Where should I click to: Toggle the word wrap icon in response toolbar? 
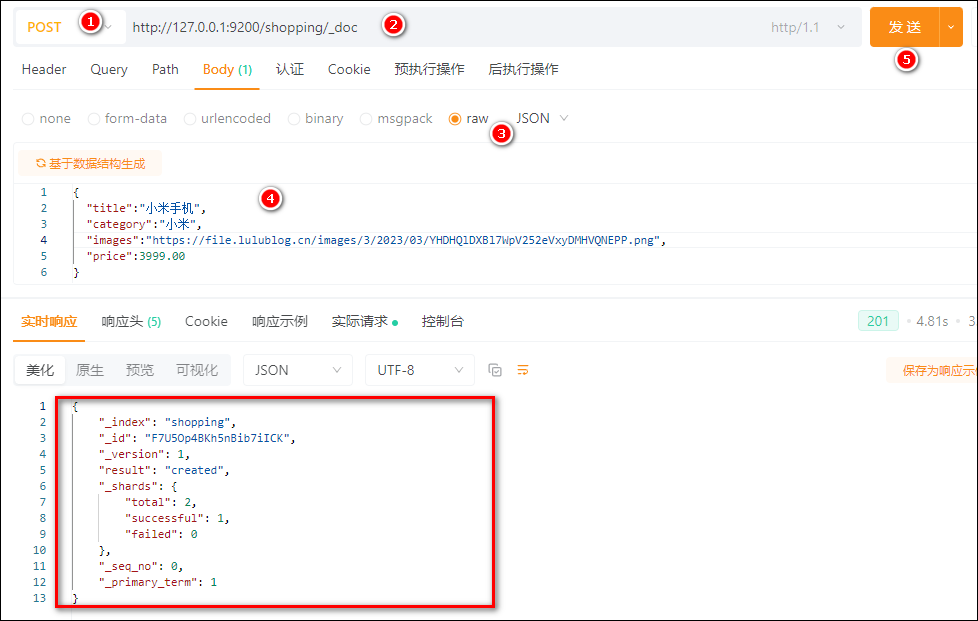(523, 370)
